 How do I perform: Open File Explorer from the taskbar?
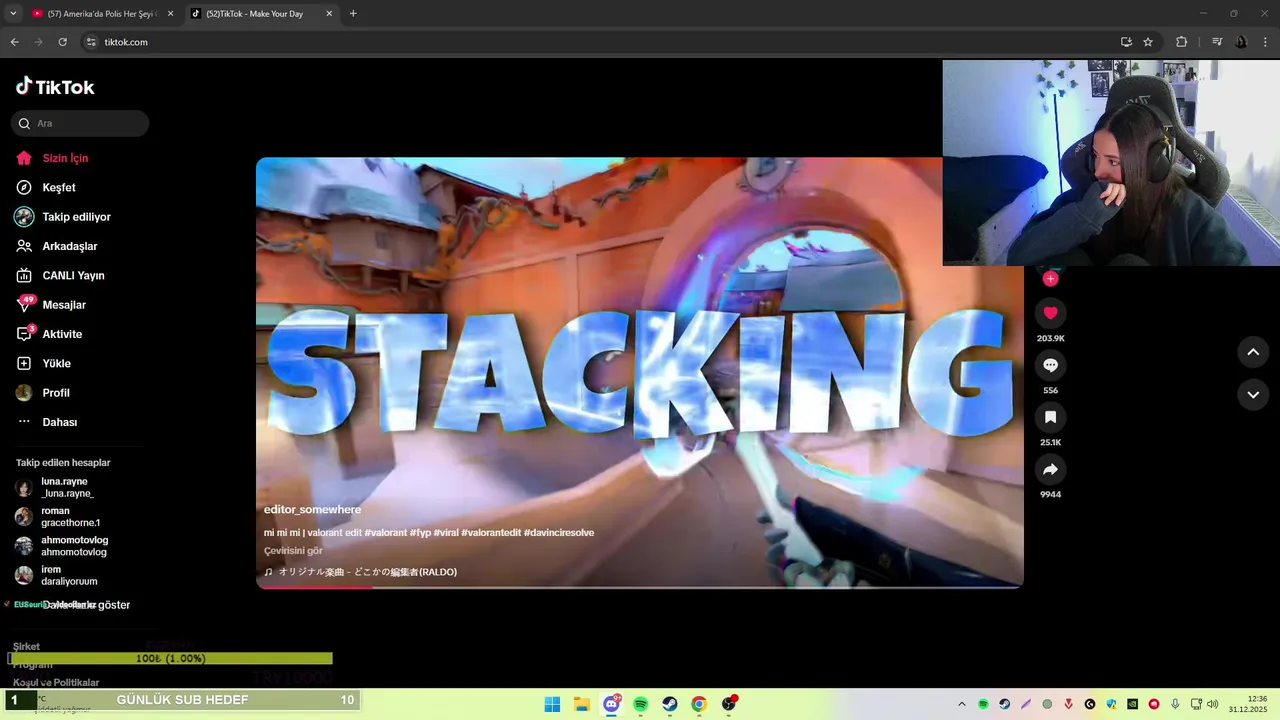[582, 704]
